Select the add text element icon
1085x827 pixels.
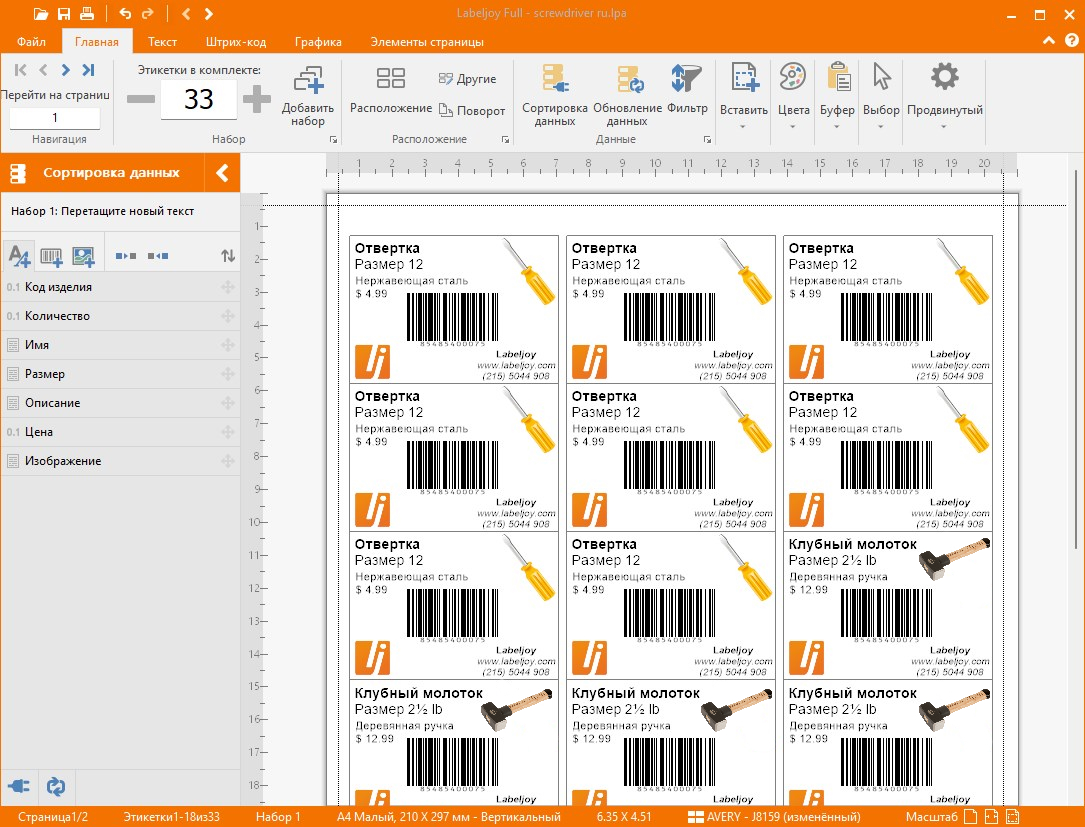pos(19,256)
